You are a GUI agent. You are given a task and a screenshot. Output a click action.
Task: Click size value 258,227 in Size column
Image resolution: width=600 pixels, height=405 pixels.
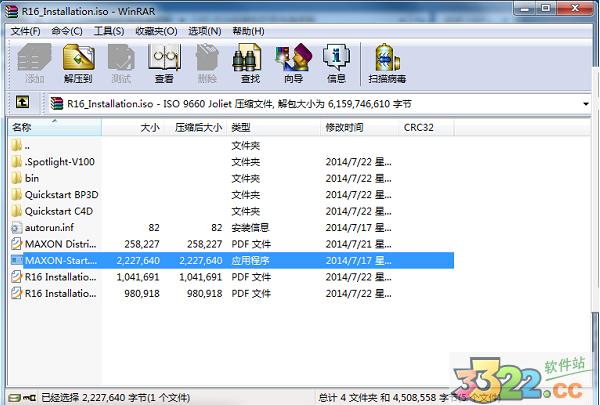click(142, 244)
